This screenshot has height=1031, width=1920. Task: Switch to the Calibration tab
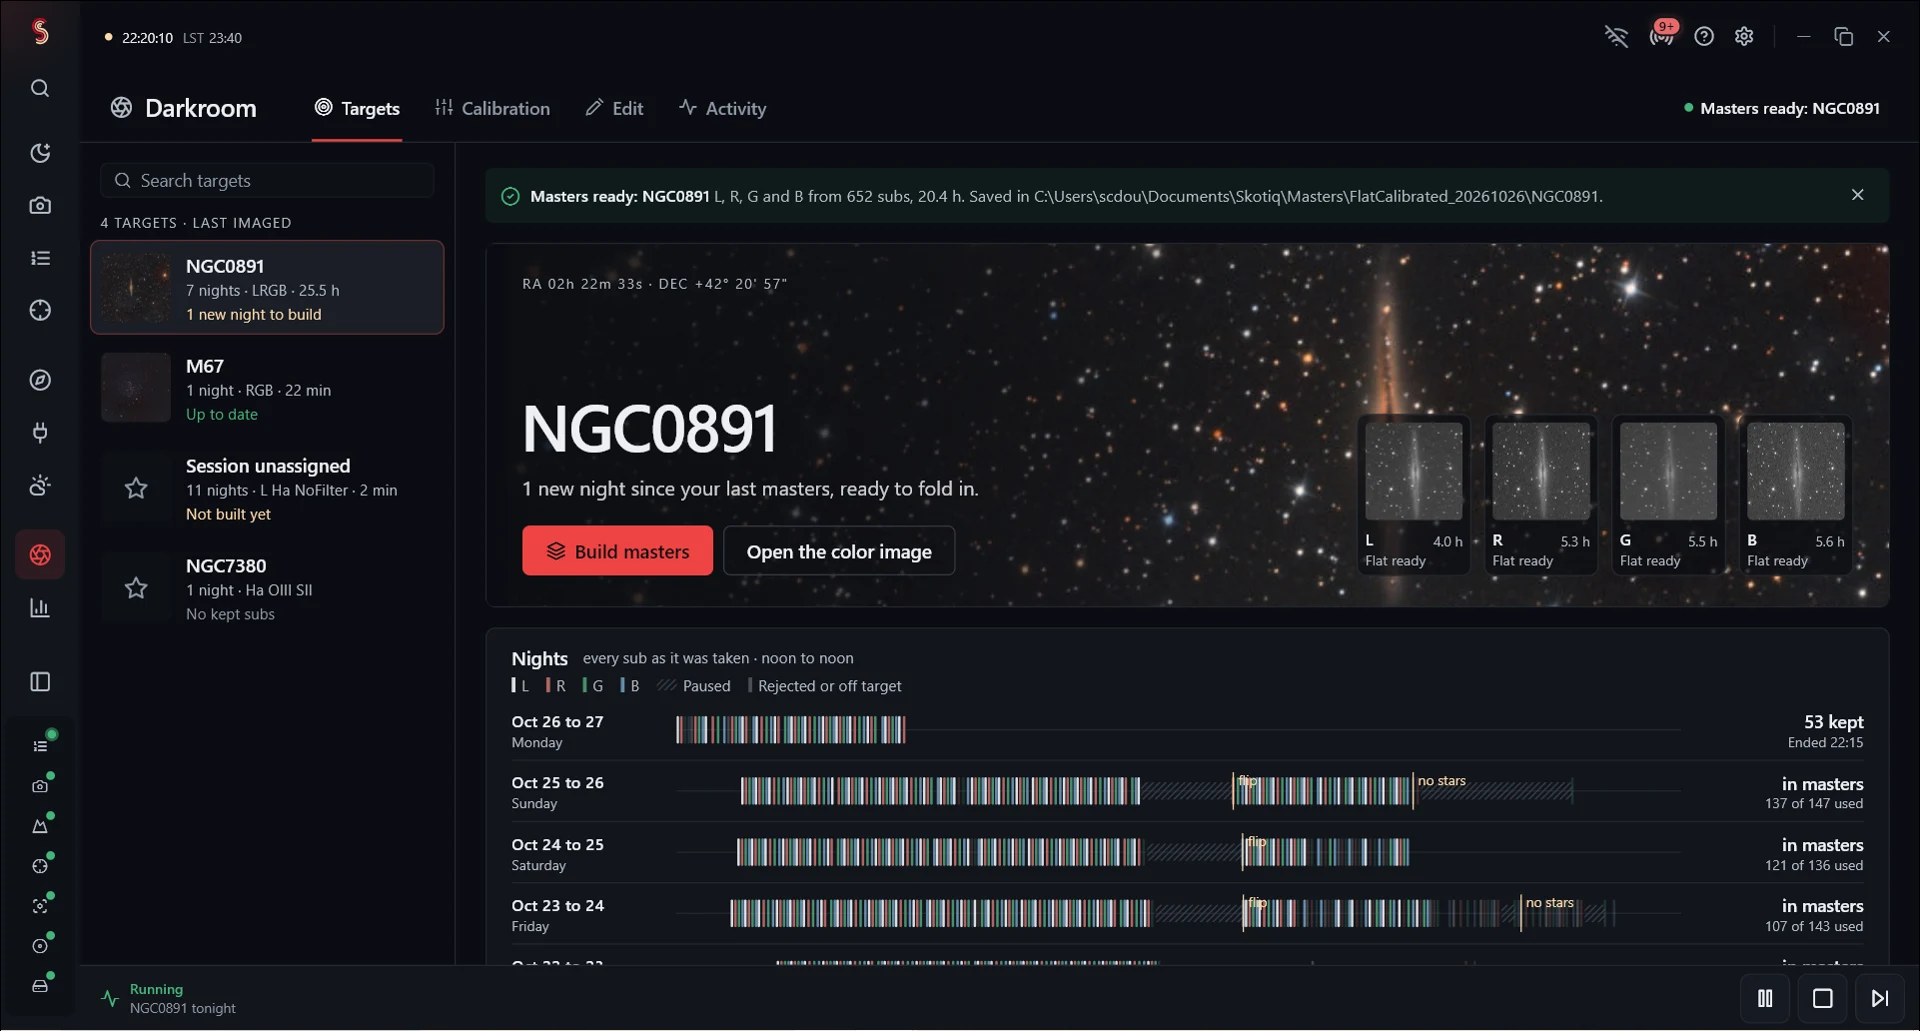[492, 108]
